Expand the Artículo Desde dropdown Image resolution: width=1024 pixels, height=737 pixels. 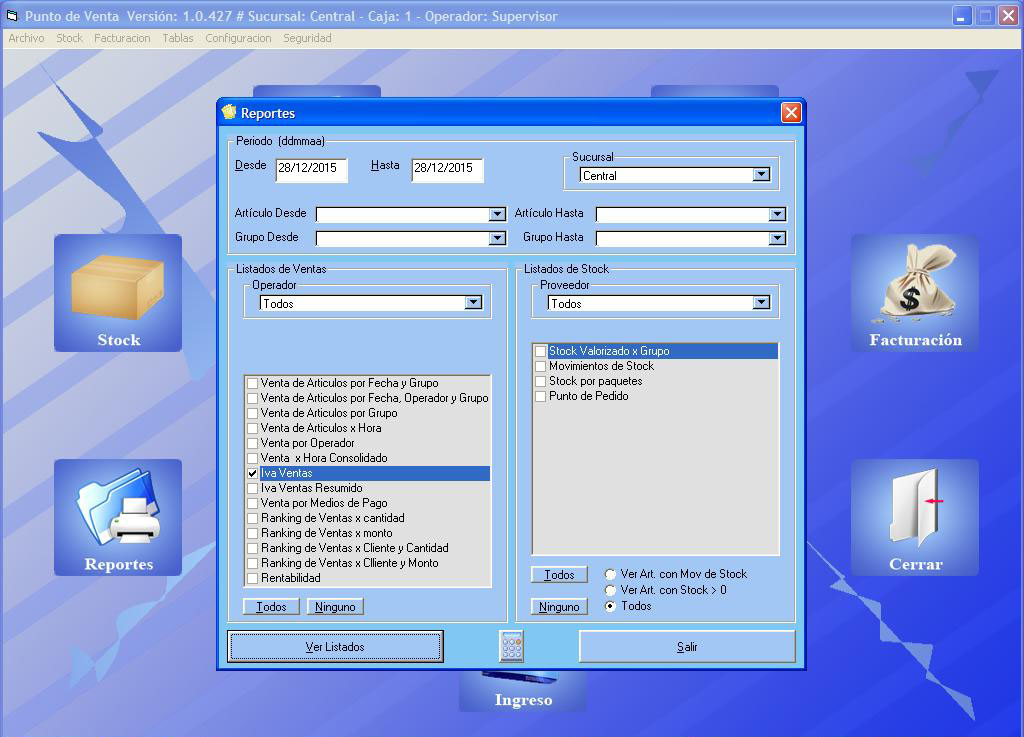pyautogui.click(x=497, y=214)
